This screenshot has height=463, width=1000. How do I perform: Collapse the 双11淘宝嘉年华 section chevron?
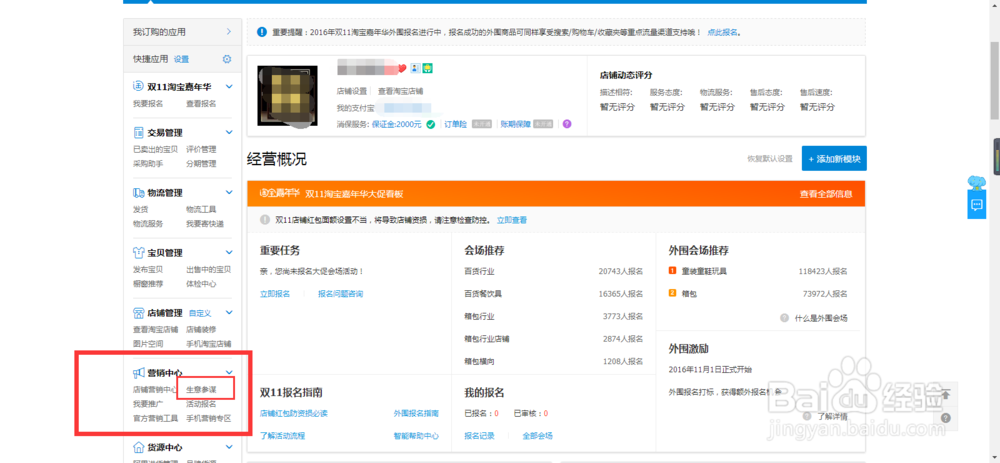point(230,86)
